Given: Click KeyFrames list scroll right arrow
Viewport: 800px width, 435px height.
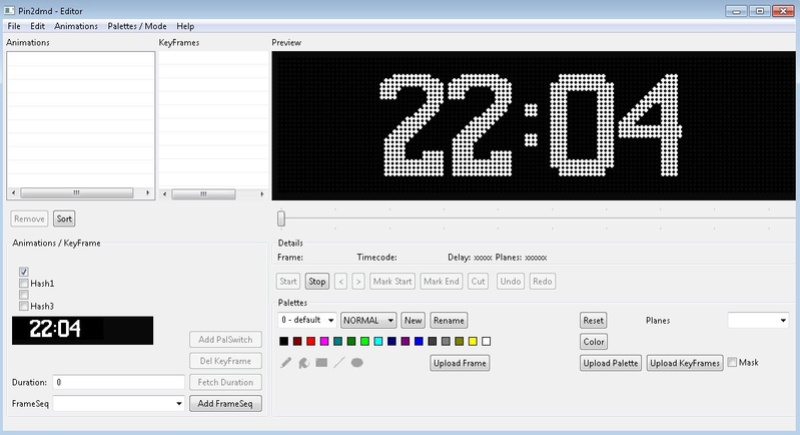Looking at the screenshot, I should [x=262, y=194].
